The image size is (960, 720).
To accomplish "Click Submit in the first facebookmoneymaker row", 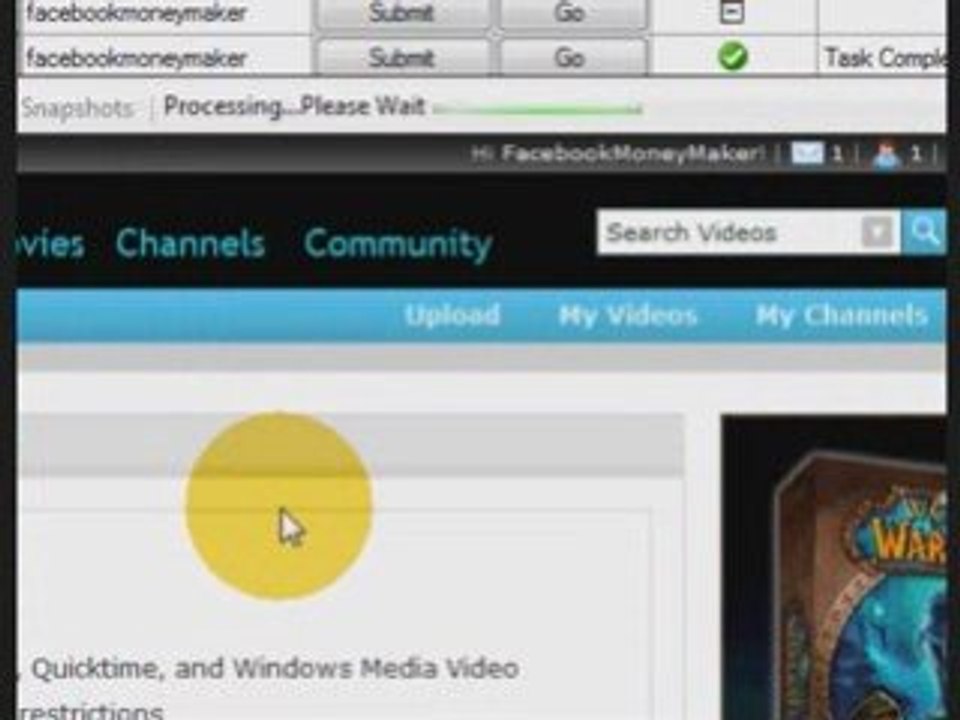I will pos(402,13).
